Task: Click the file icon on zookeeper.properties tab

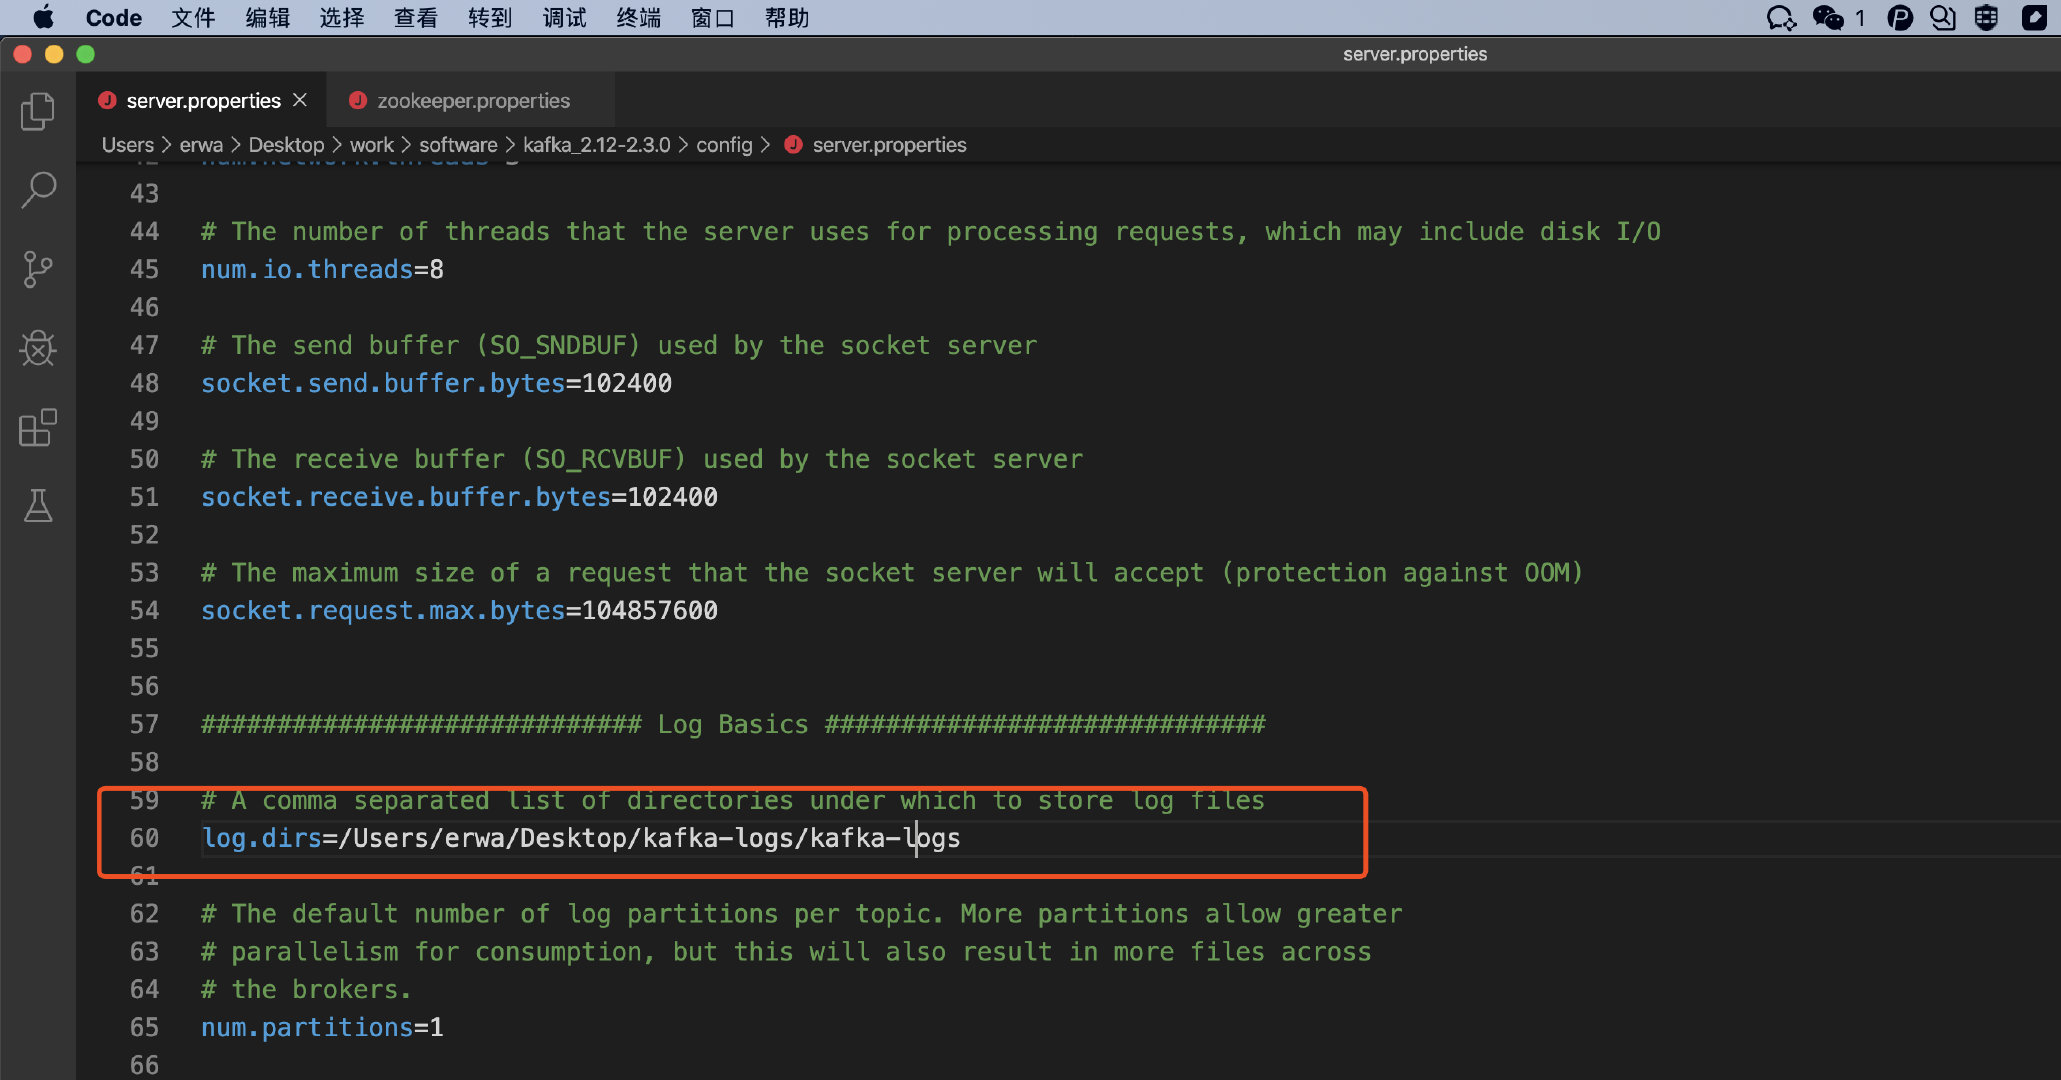Action: pyautogui.click(x=357, y=100)
